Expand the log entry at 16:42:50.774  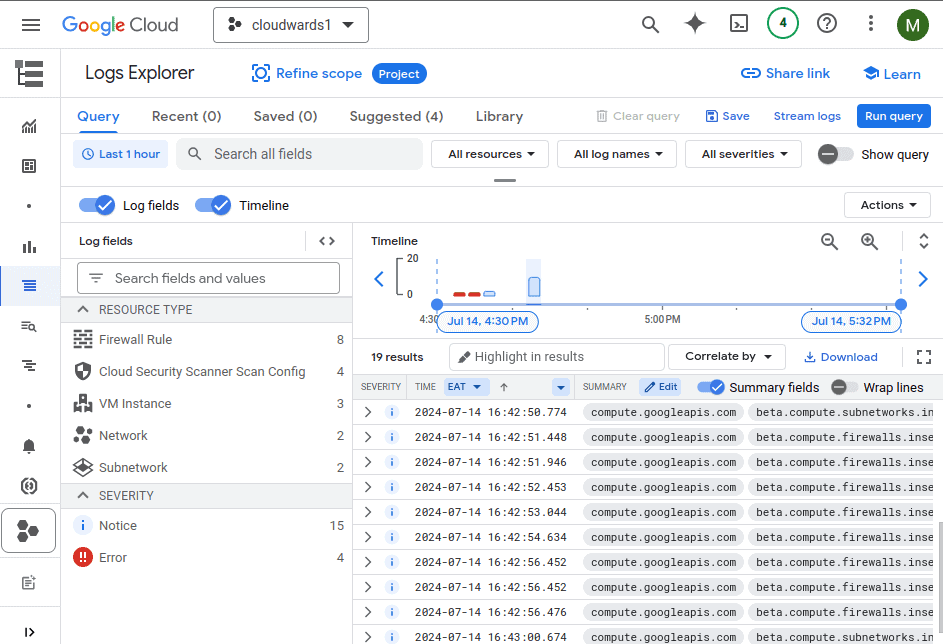point(367,412)
